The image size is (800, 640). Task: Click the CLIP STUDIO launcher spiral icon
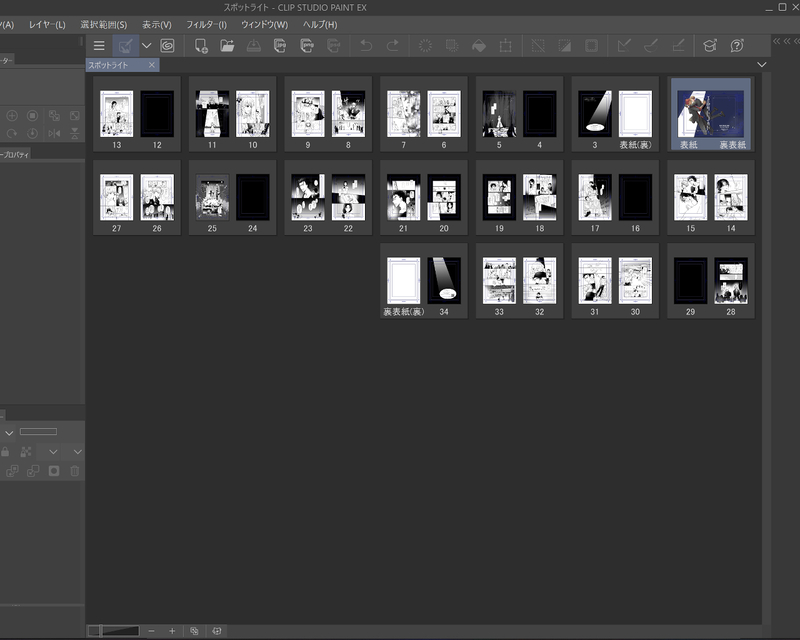167,45
